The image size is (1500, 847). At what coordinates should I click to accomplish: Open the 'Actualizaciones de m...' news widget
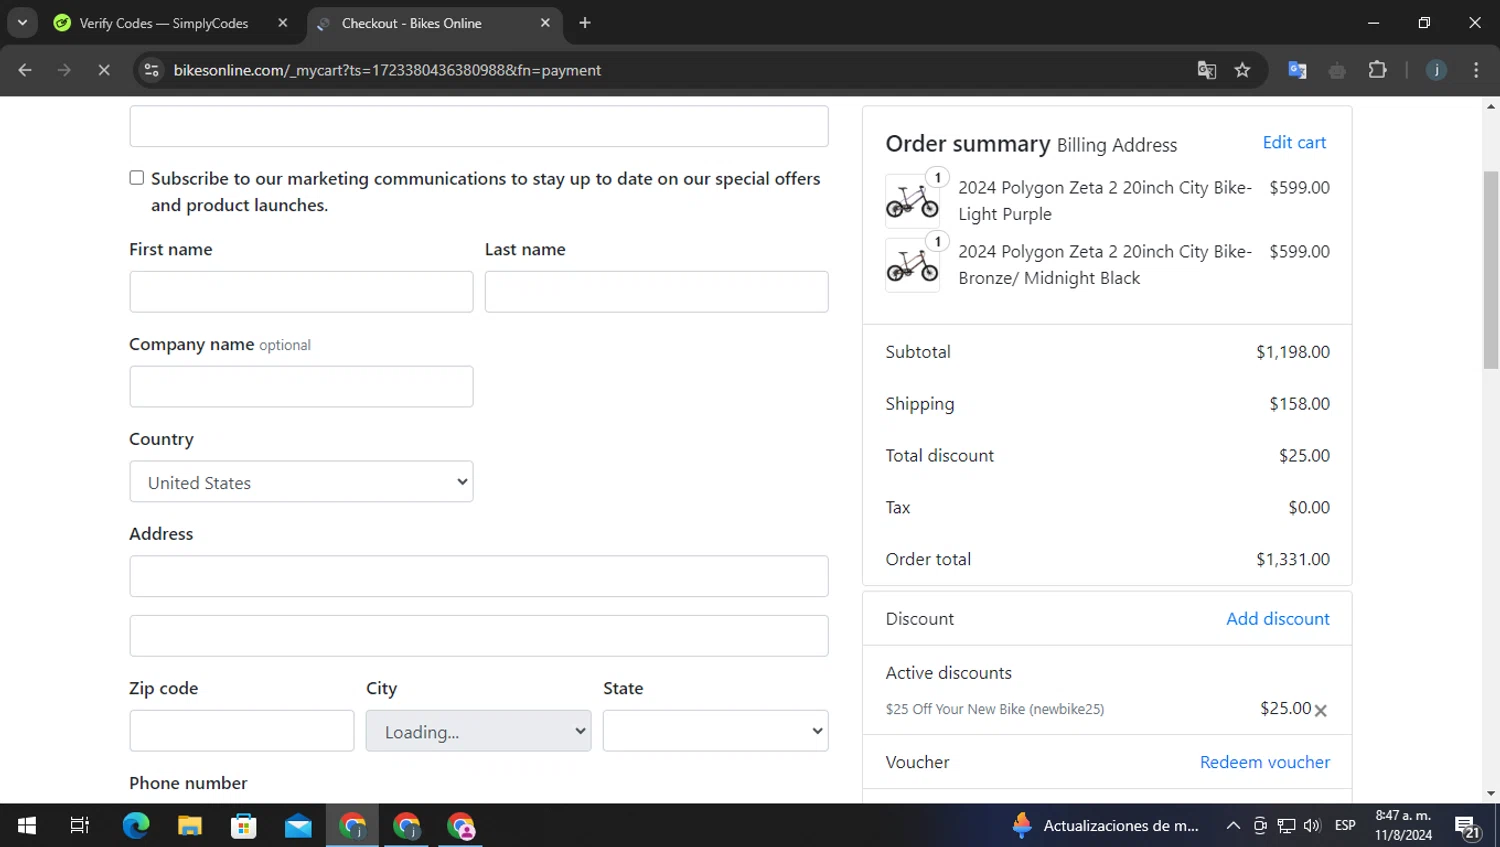coord(1106,825)
